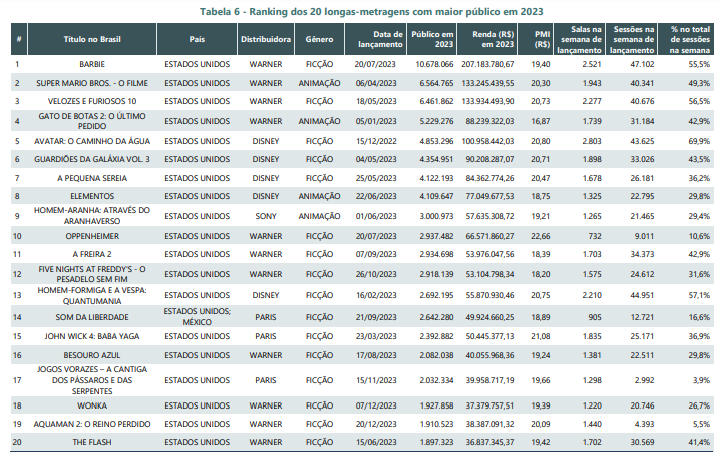Click 'ANIMAÇÃO' genre in Super Mario row
This screenshot has height=465, width=723.
(x=319, y=83)
